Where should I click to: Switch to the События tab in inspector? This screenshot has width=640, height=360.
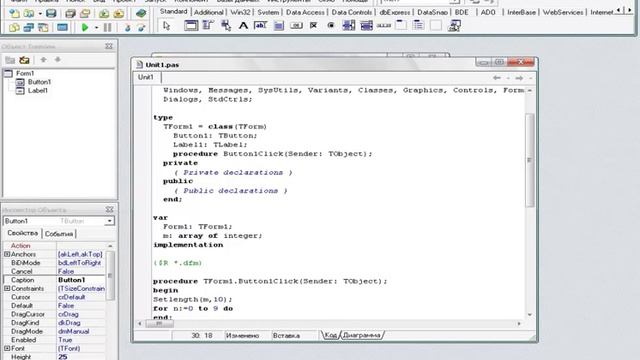(x=59, y=234)
